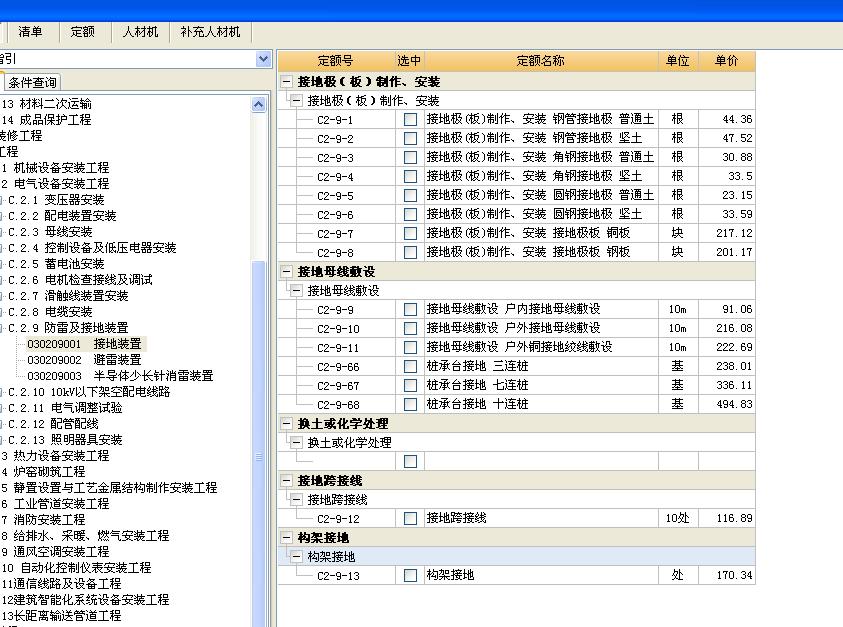The image size is (843, 627).
Task: Check the box for C2-9-7
Action: 410,233
